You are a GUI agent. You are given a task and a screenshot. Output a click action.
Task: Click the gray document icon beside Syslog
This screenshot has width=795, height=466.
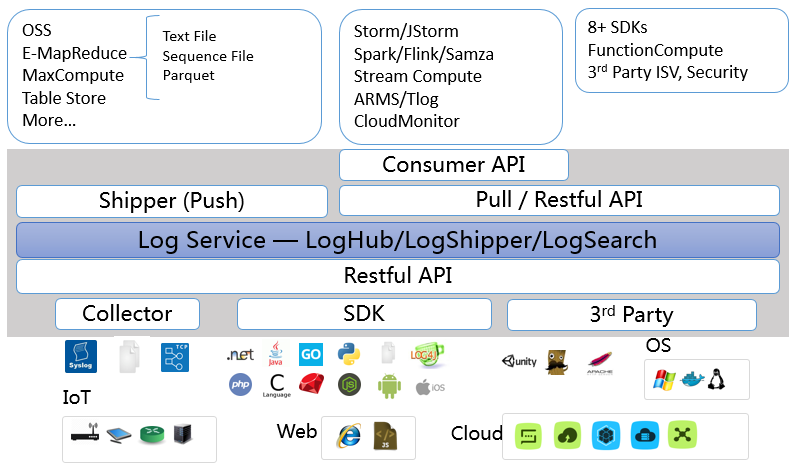click(x=129, y=356)
